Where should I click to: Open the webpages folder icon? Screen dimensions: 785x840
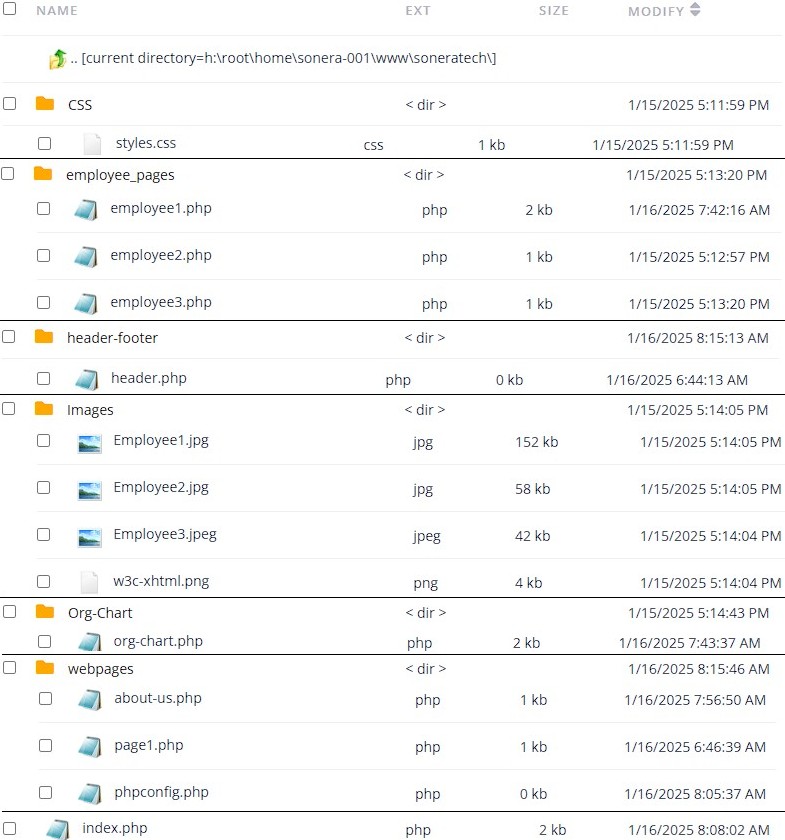(44, 668)
